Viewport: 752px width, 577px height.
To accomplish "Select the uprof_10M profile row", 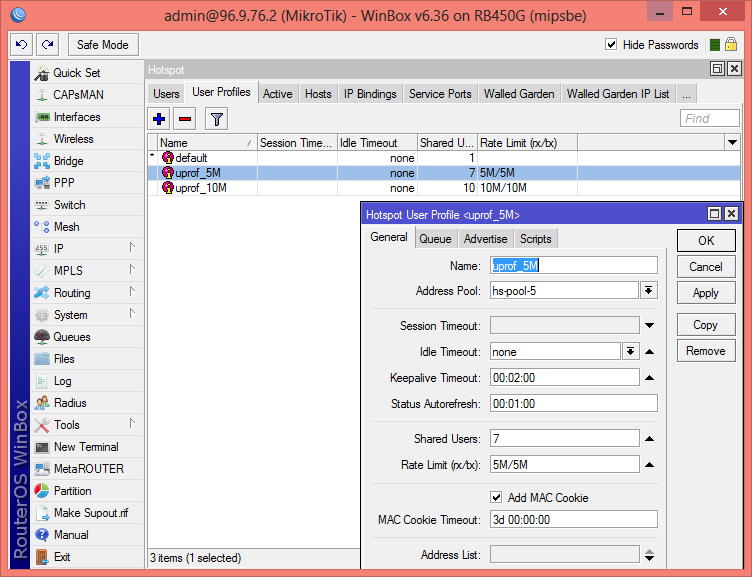I will pos(444,188).
